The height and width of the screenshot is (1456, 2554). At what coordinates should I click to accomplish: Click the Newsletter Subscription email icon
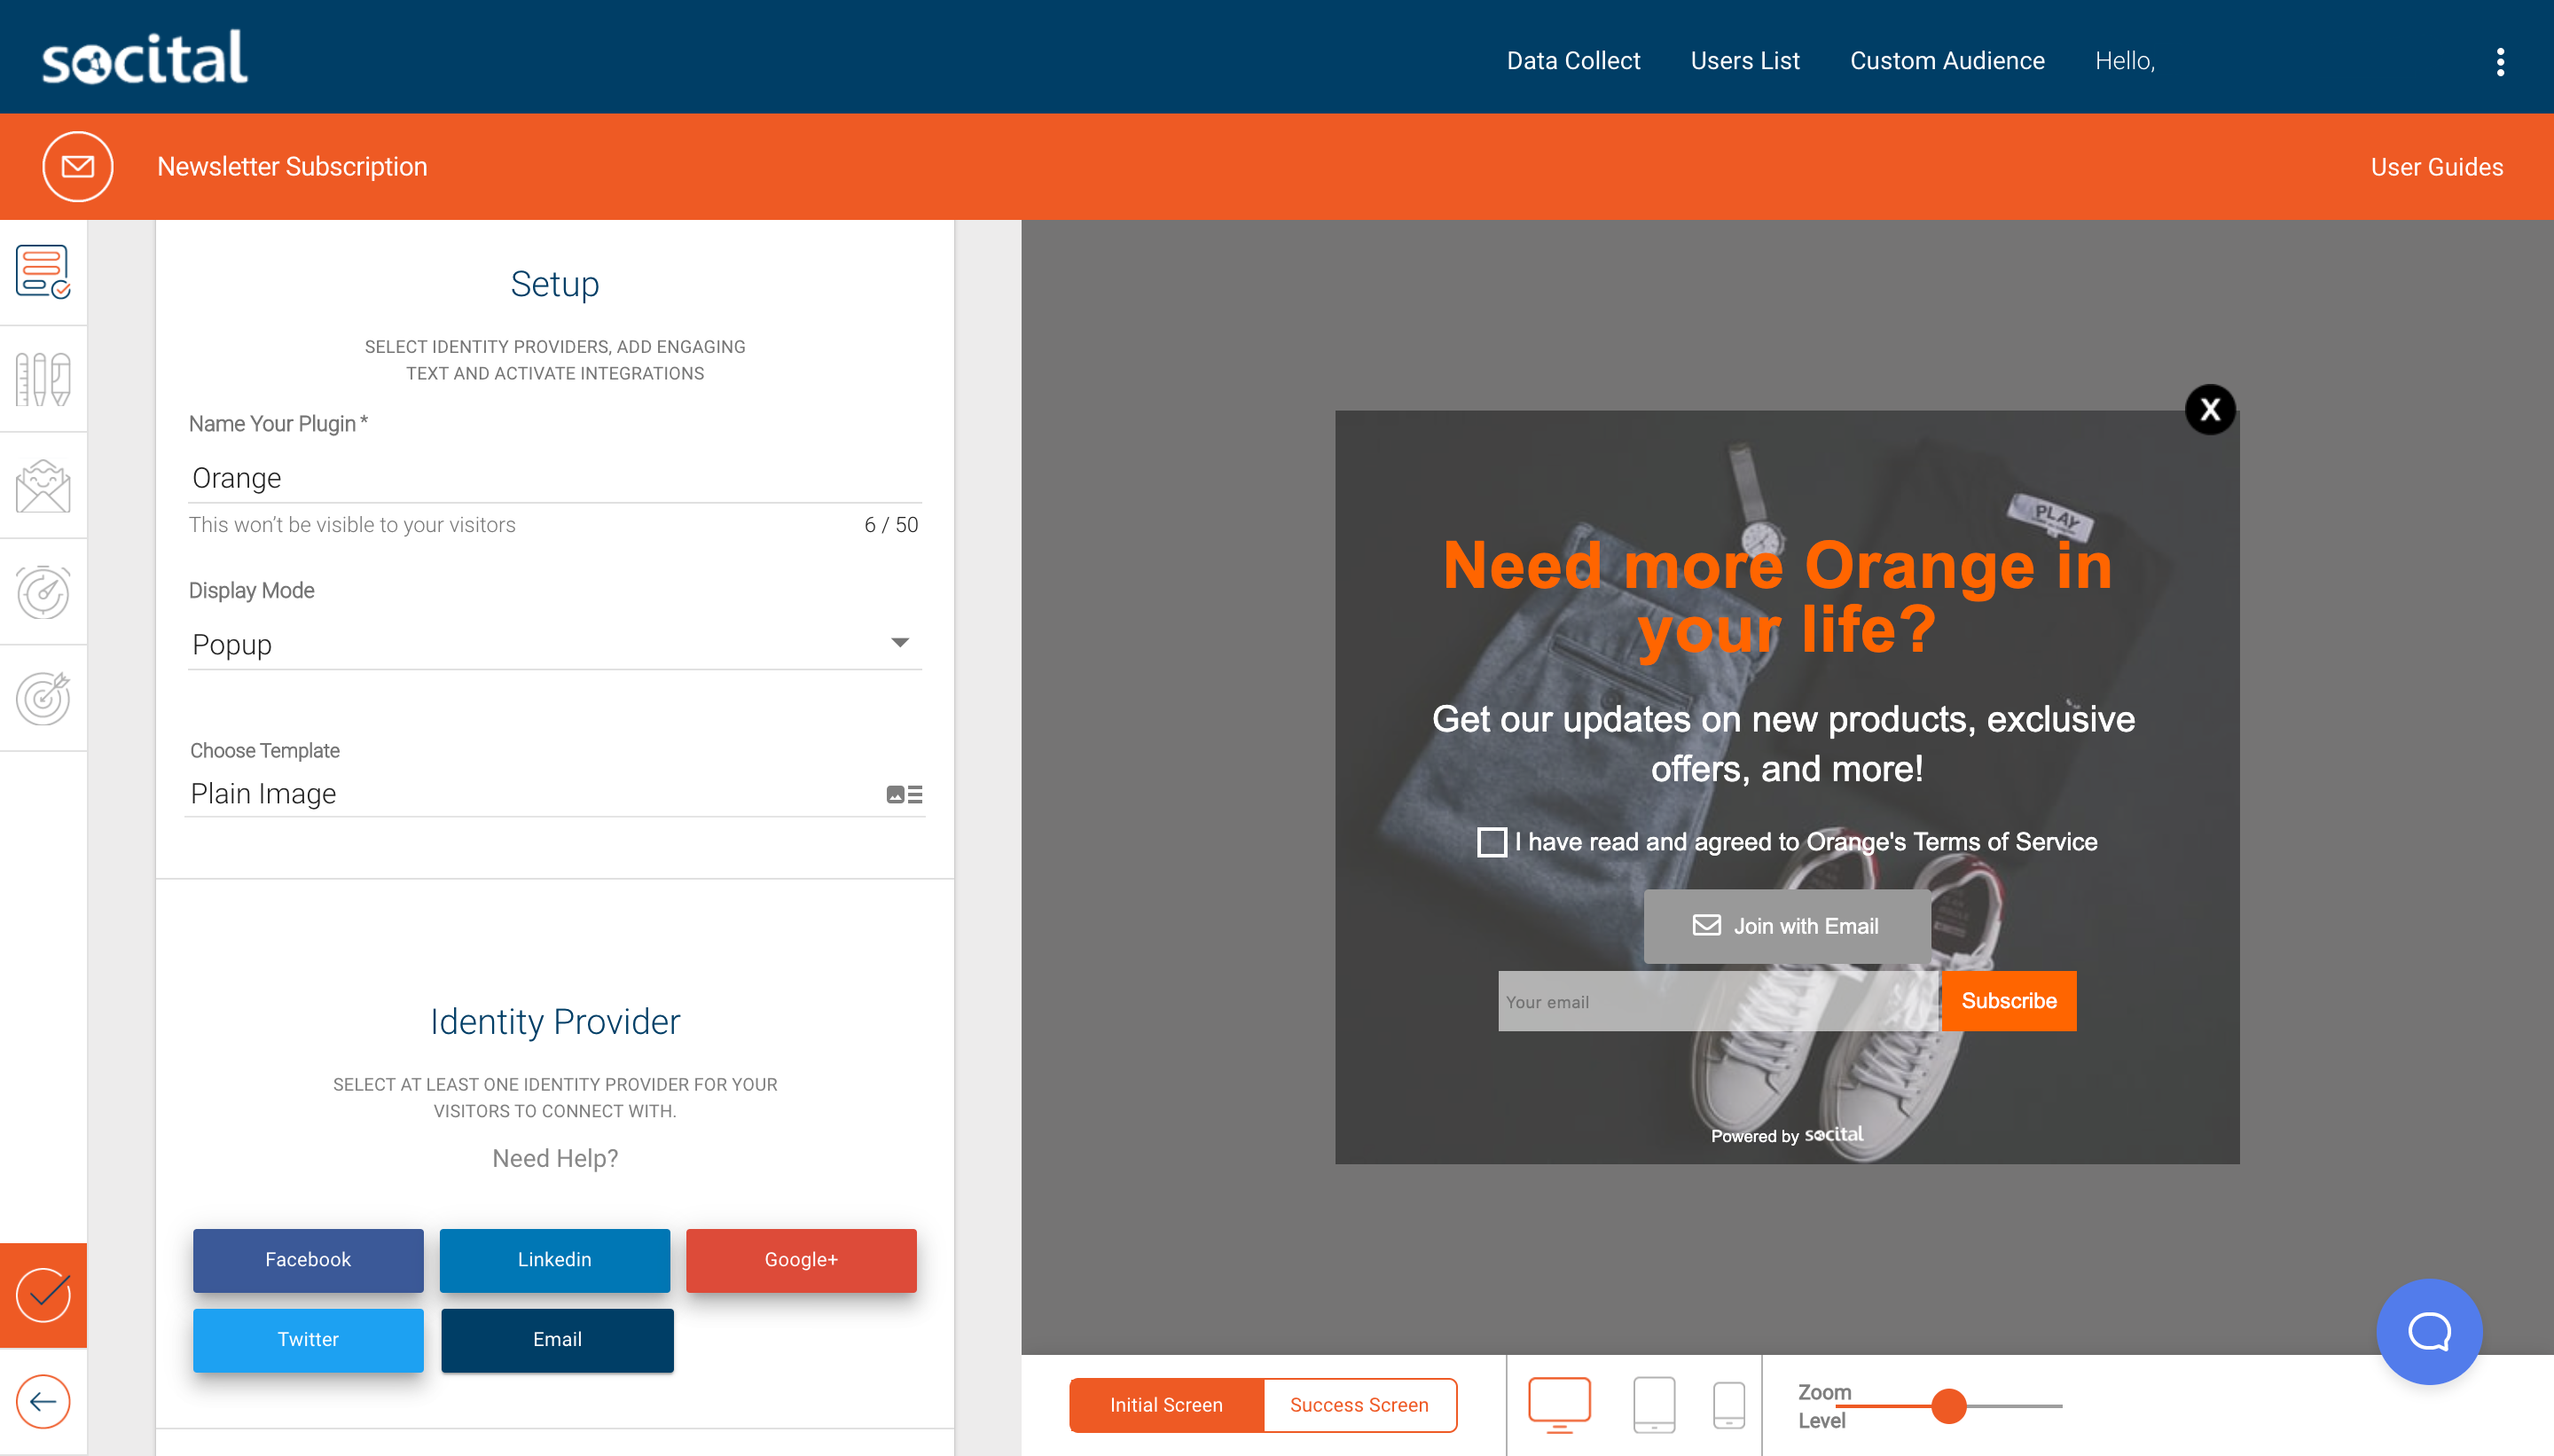pos(79,167)
